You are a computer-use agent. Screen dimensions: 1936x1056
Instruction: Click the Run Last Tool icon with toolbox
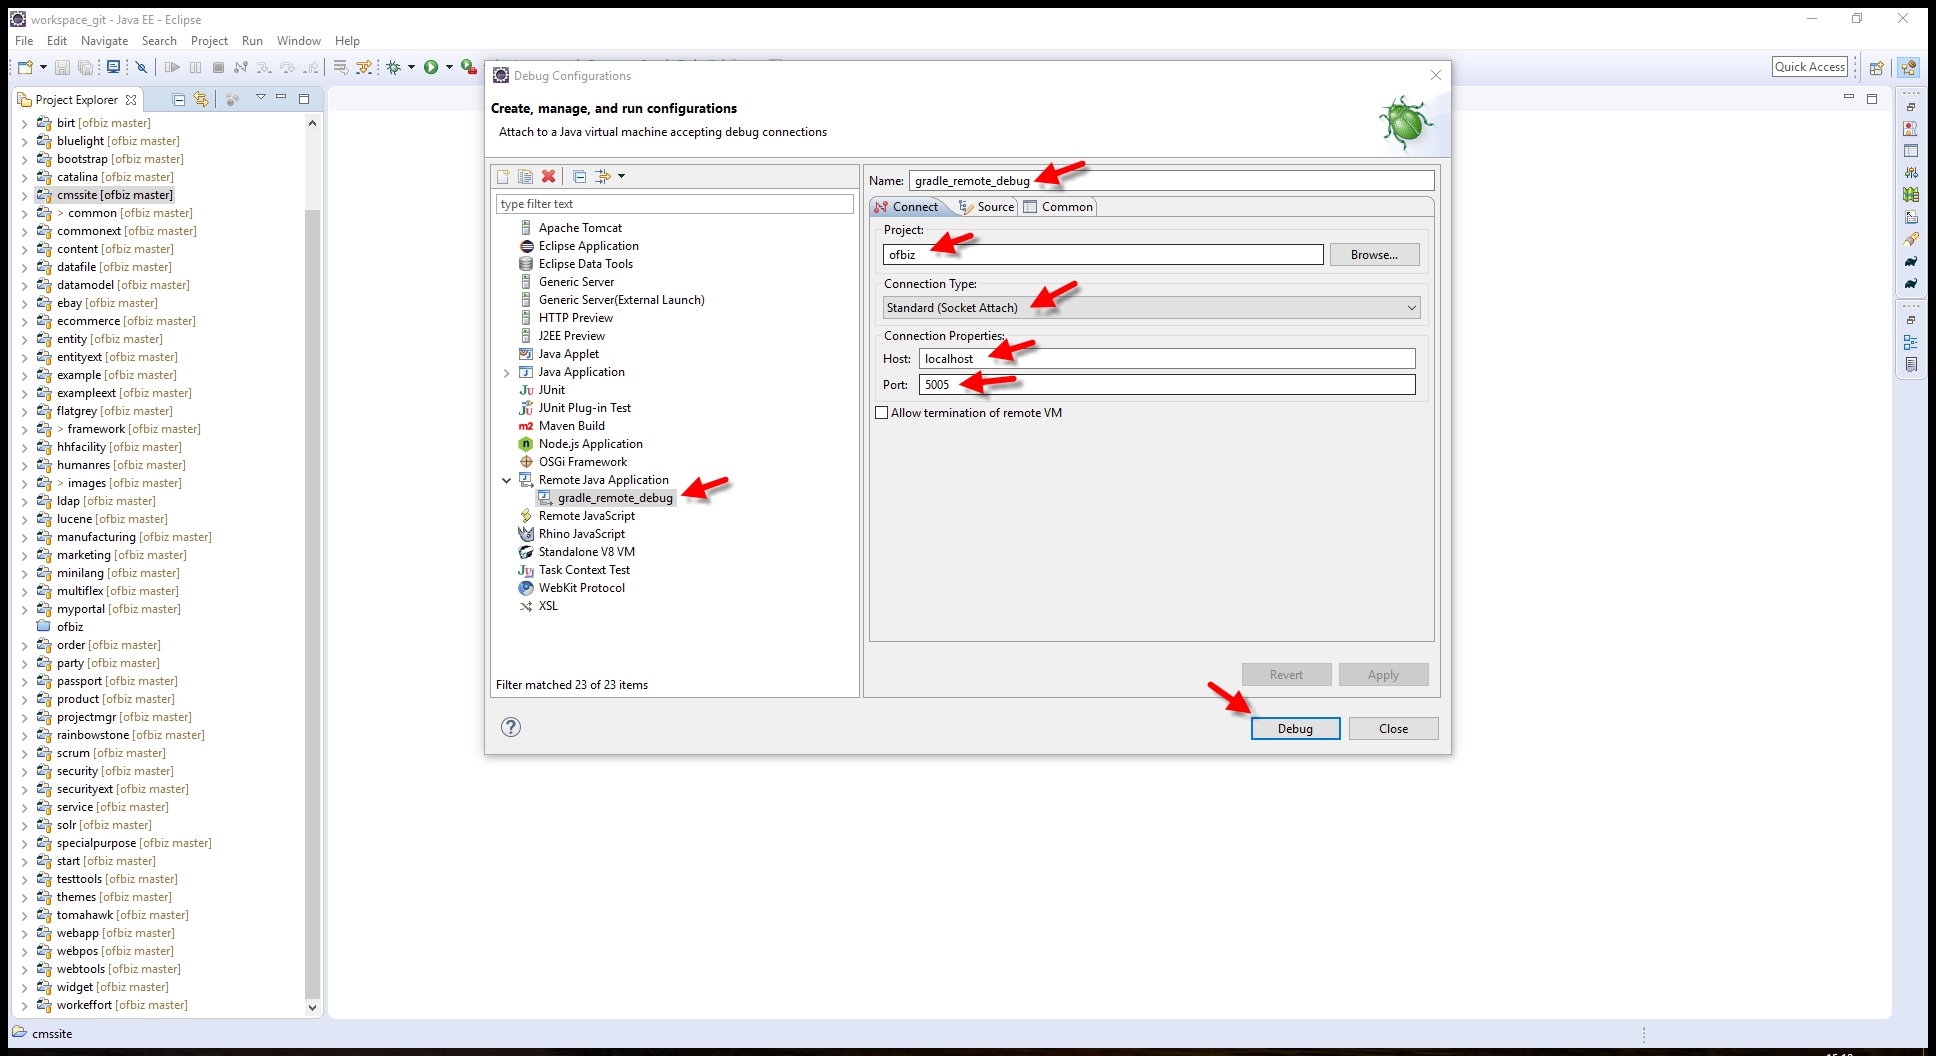pos(468,67)
